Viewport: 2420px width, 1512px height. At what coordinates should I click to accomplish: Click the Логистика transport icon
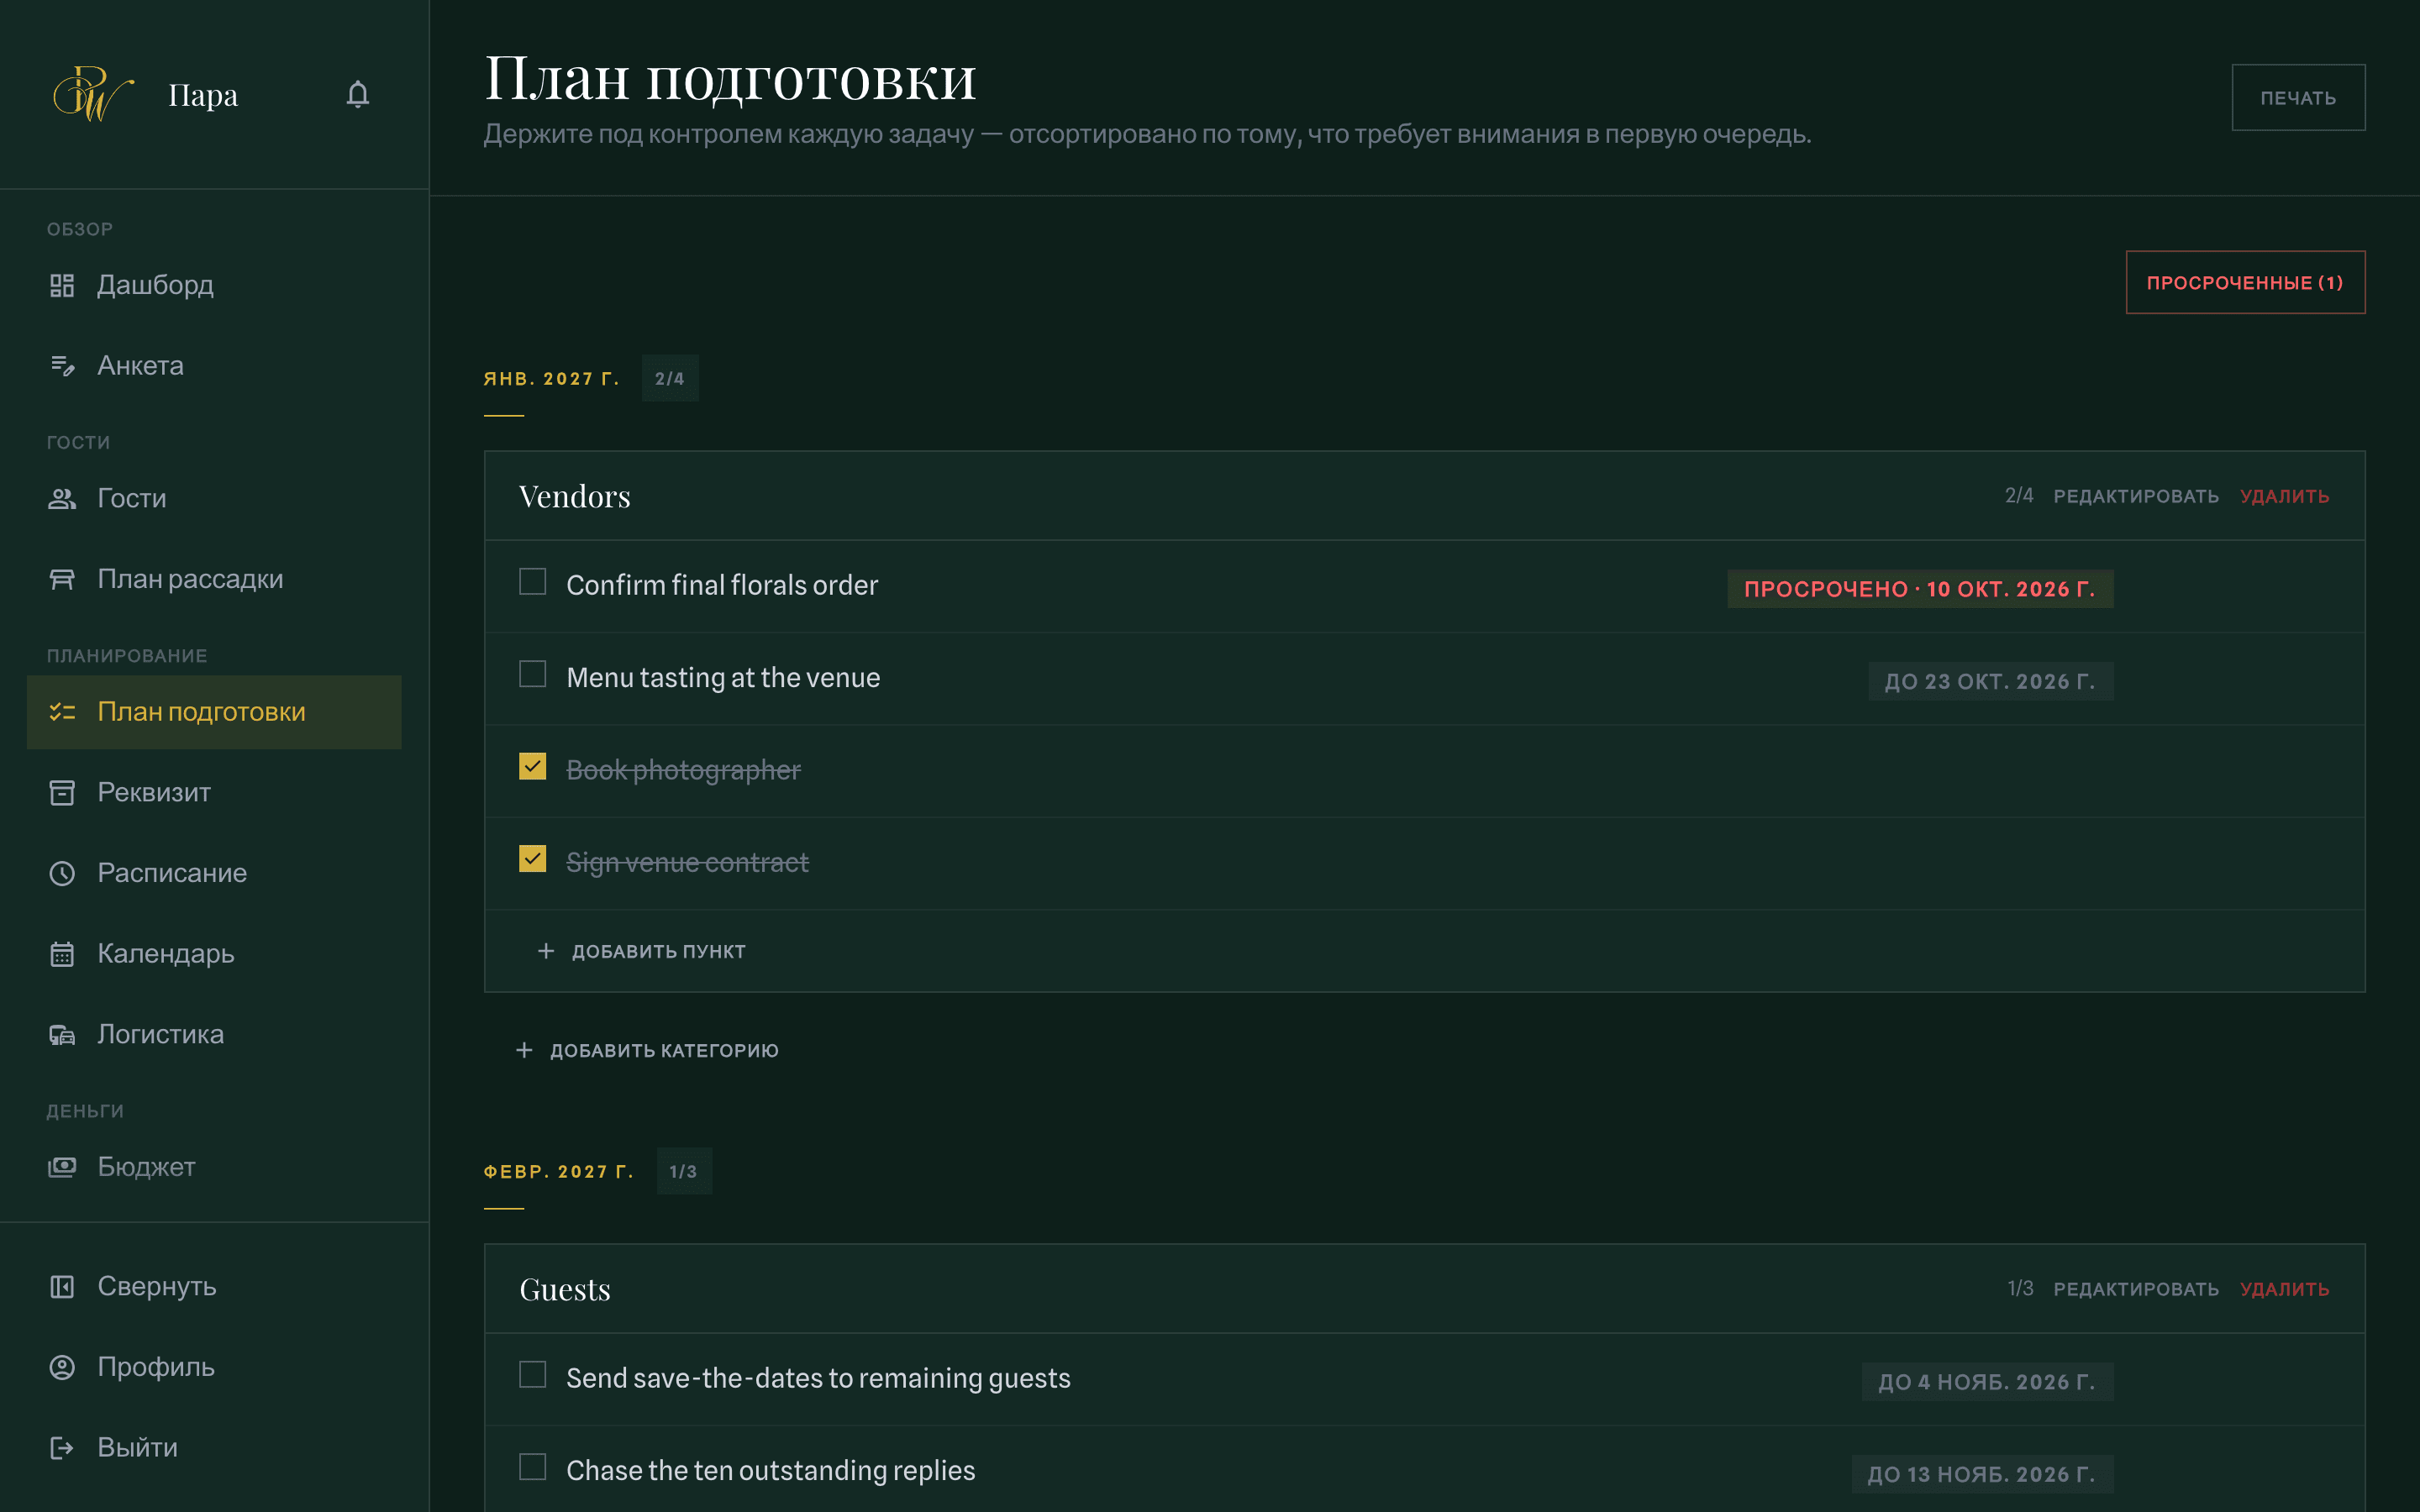pyautogui.click(x=62, y=1034)
